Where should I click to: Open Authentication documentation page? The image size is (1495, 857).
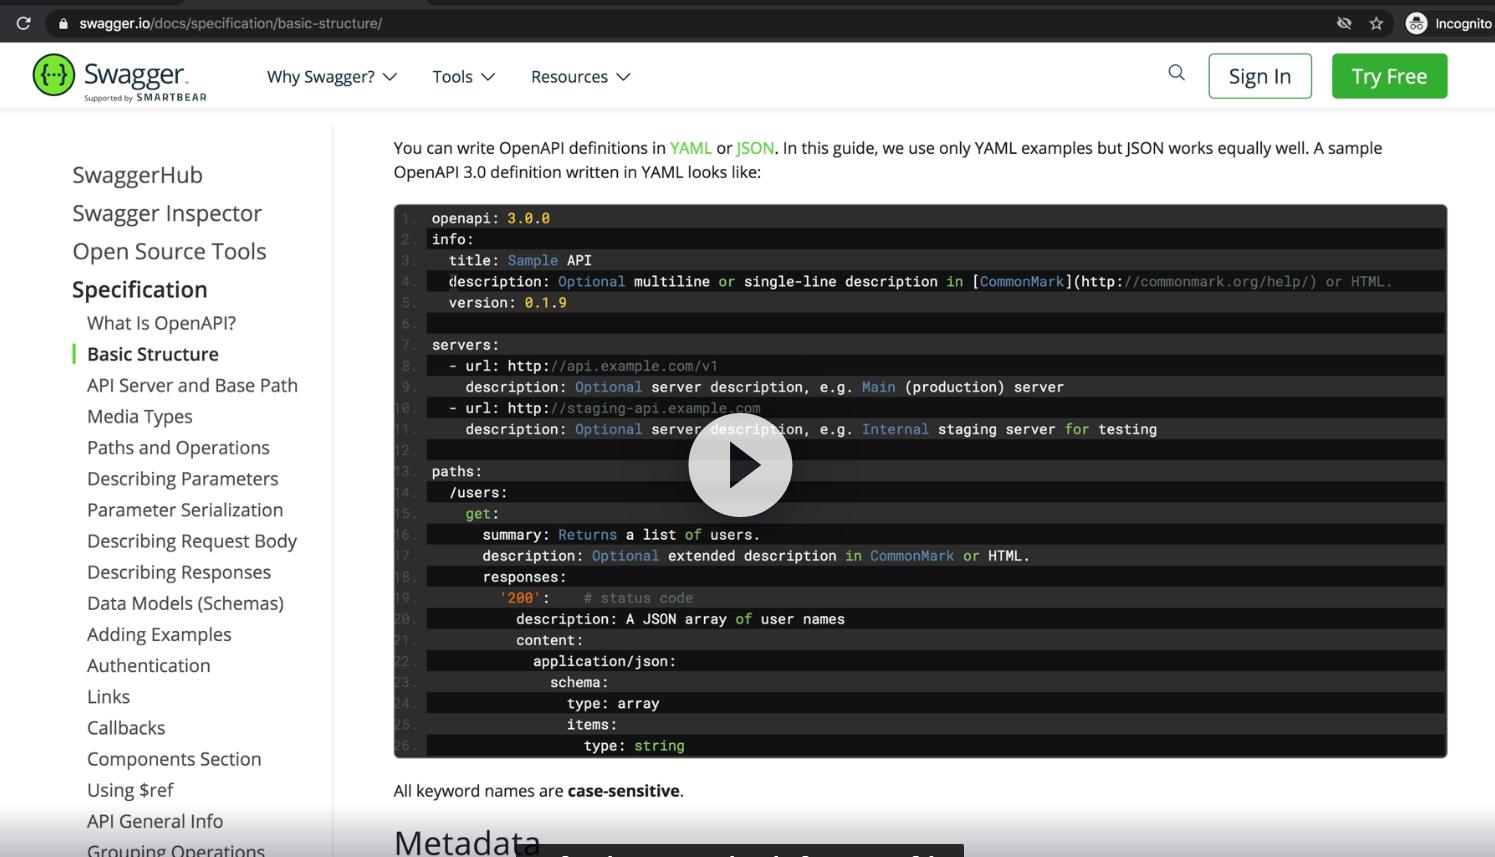[148, 665]
